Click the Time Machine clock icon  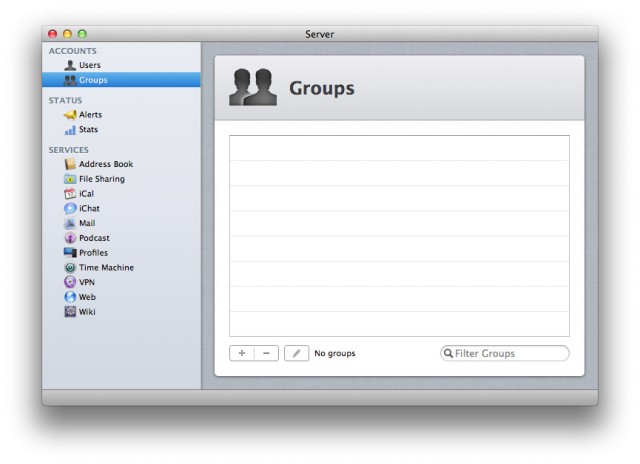coord(70,267)
